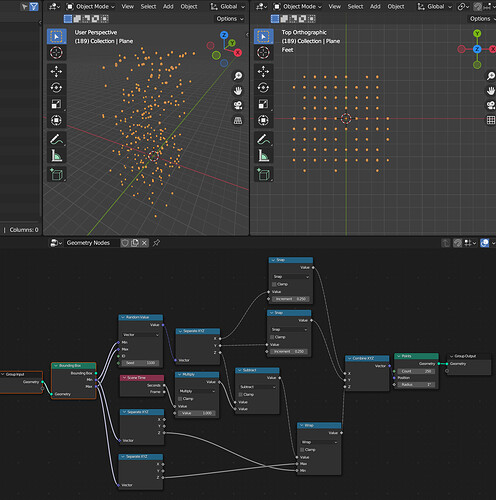Click the blue funnel filter icon in the spreadsheet header
Image resolution: width=496 pixels, height=500 pixels.
tap(34, 6)
